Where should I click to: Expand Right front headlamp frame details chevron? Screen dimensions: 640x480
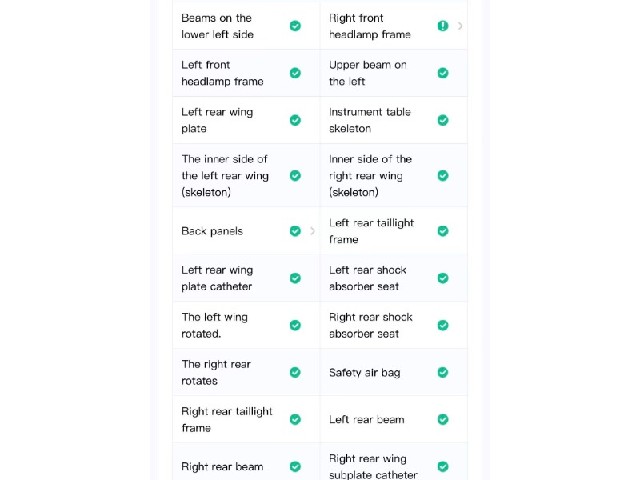[x=460, y=26]
